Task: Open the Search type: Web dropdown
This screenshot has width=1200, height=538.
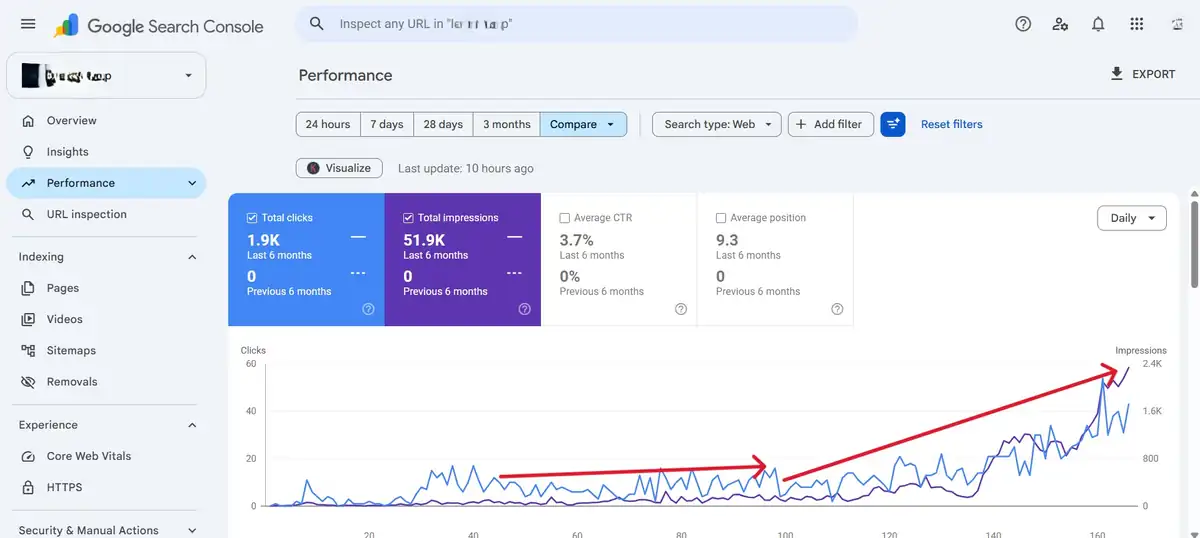Action: 716,124
